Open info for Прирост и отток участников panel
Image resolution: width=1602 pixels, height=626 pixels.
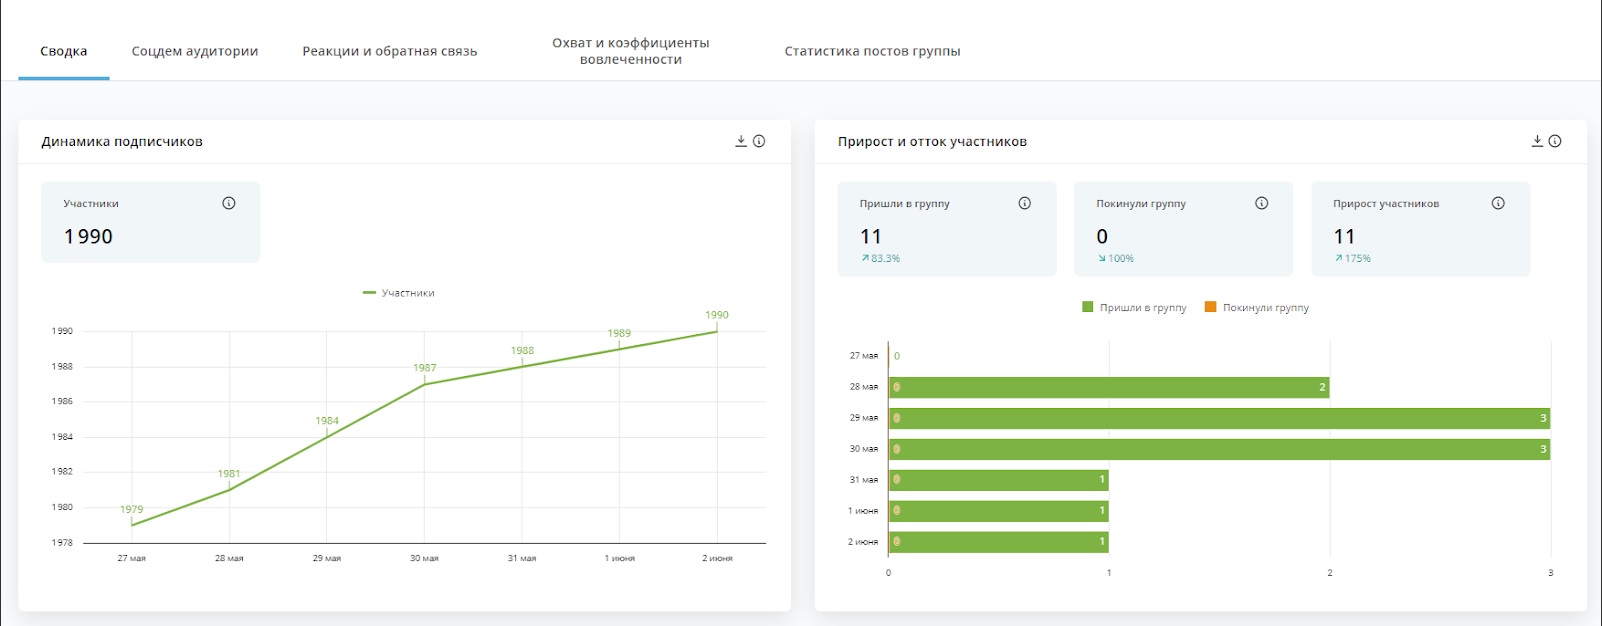coord(1555,141)
